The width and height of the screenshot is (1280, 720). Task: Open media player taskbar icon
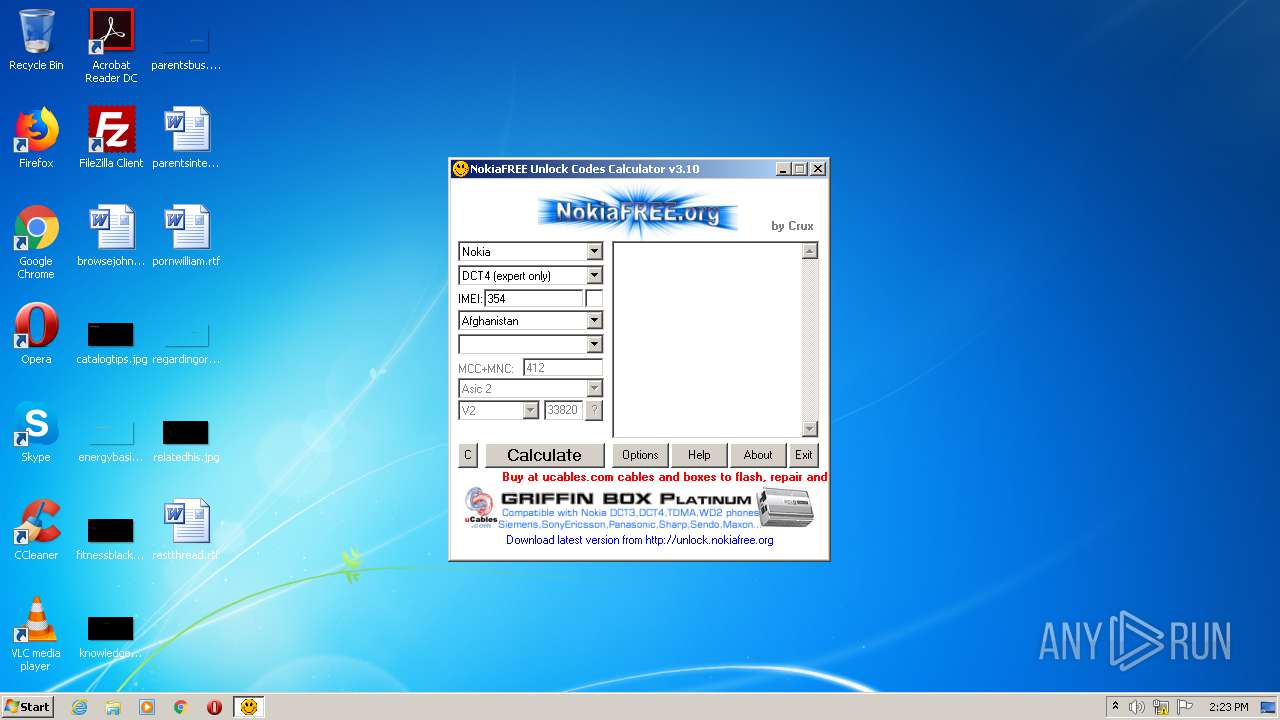pos(147,707)
